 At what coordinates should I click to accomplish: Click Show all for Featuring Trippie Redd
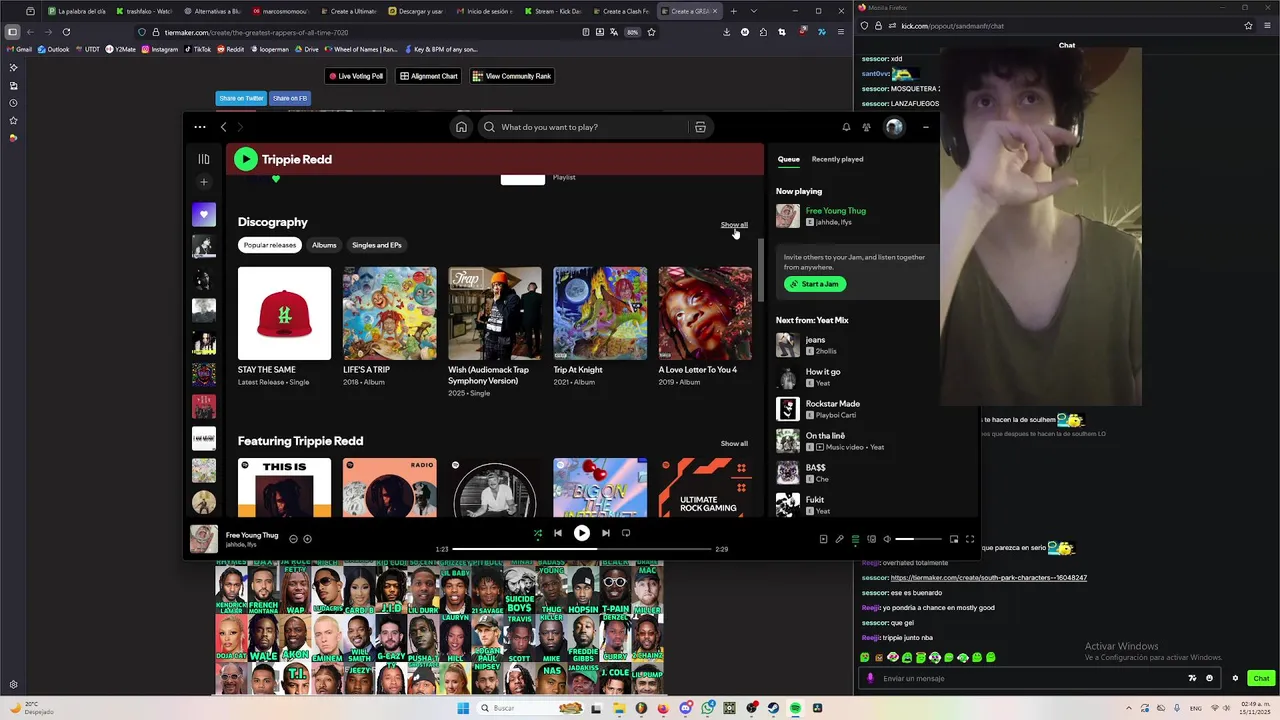tap(734, 443)
